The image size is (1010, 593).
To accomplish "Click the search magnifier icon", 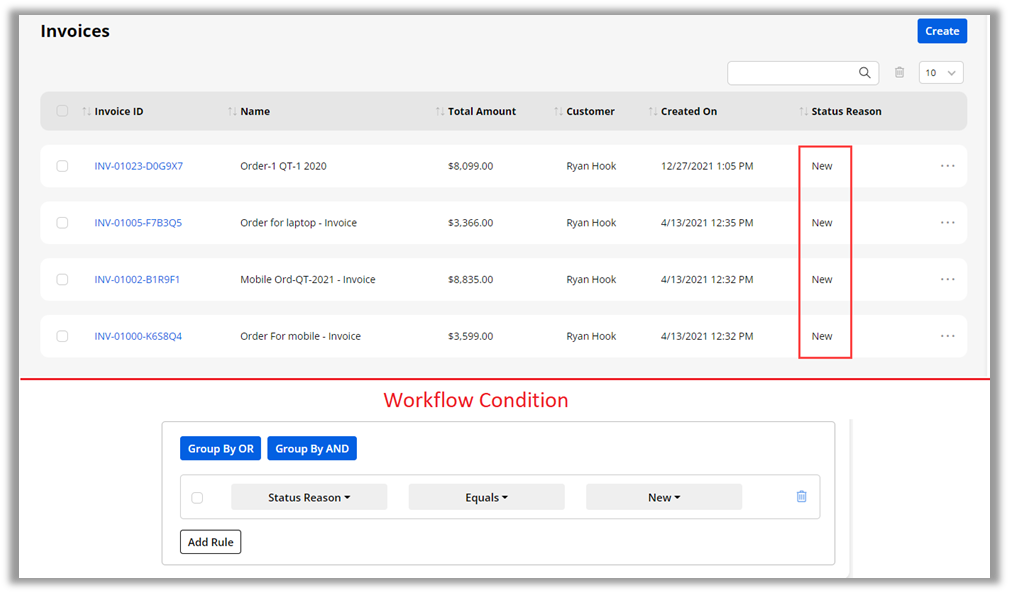I will [x=864, y=73].
